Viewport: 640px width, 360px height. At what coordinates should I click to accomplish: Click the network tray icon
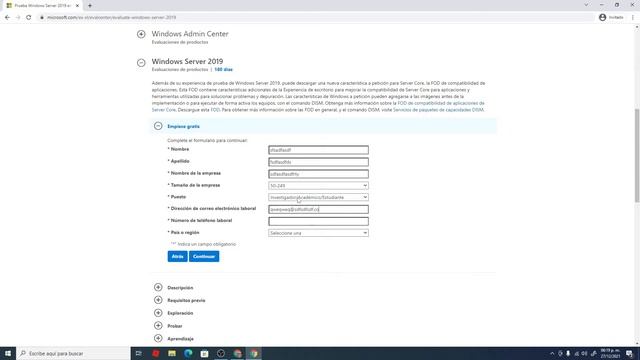tap(577, 353)
